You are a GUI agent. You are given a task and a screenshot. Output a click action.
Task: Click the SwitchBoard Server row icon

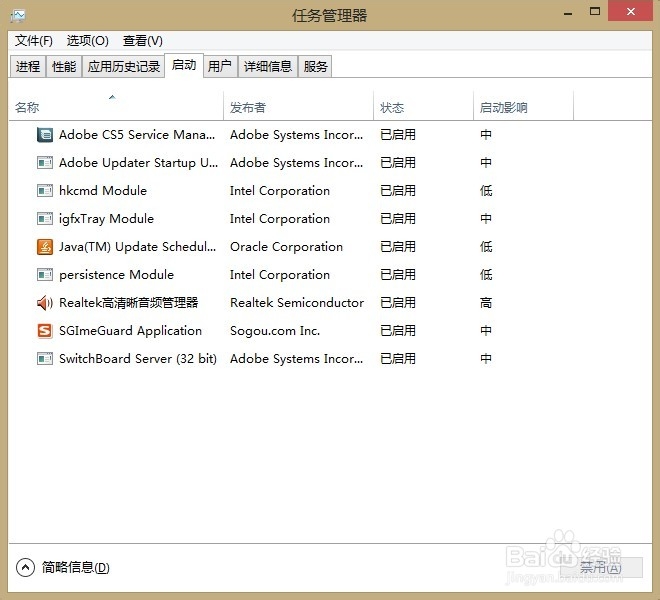(x=45, y=359)
